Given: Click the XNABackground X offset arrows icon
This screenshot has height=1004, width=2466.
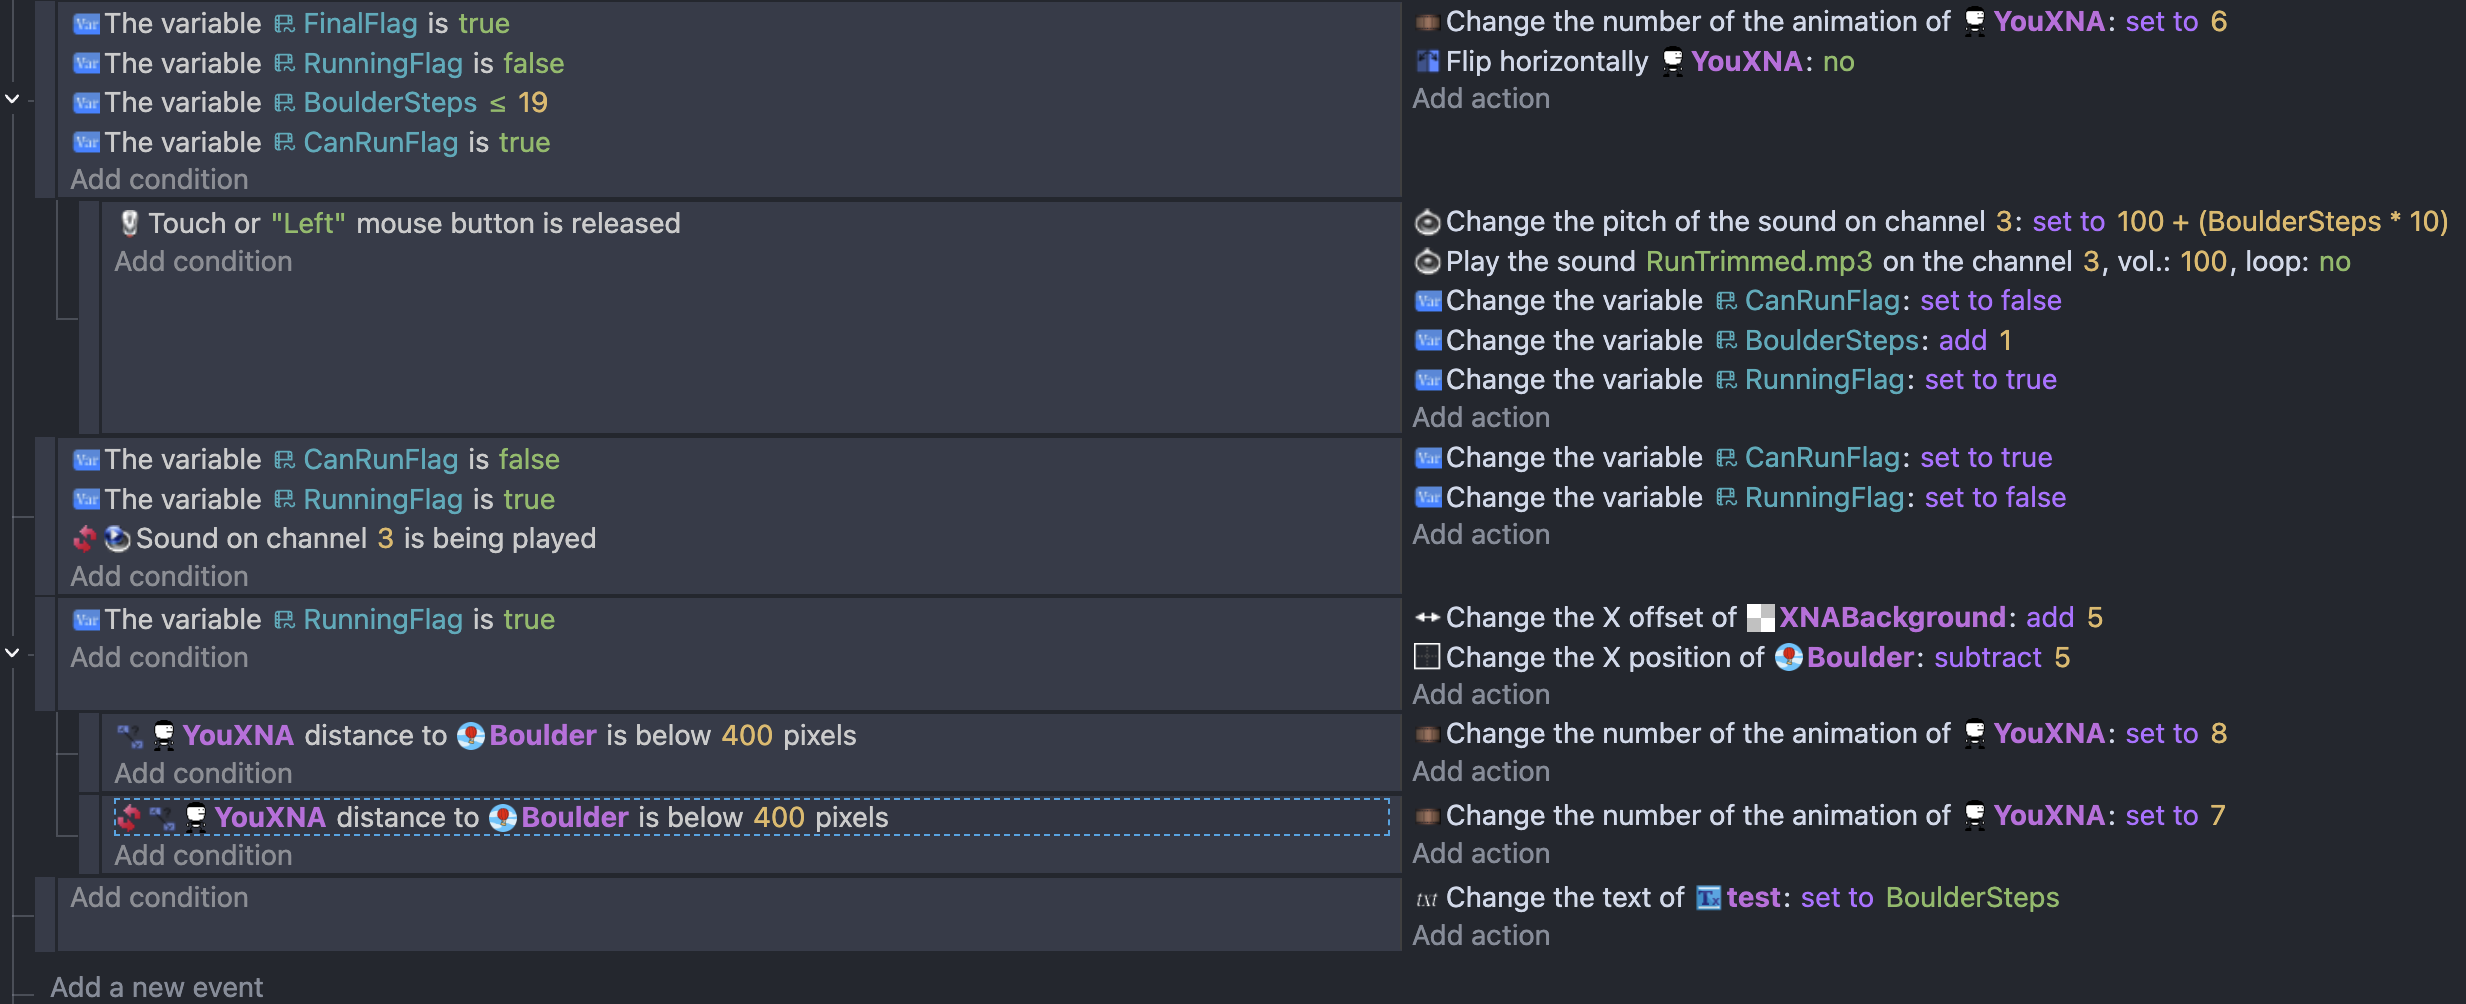Looking at the screenshot, I should 1428,618.
